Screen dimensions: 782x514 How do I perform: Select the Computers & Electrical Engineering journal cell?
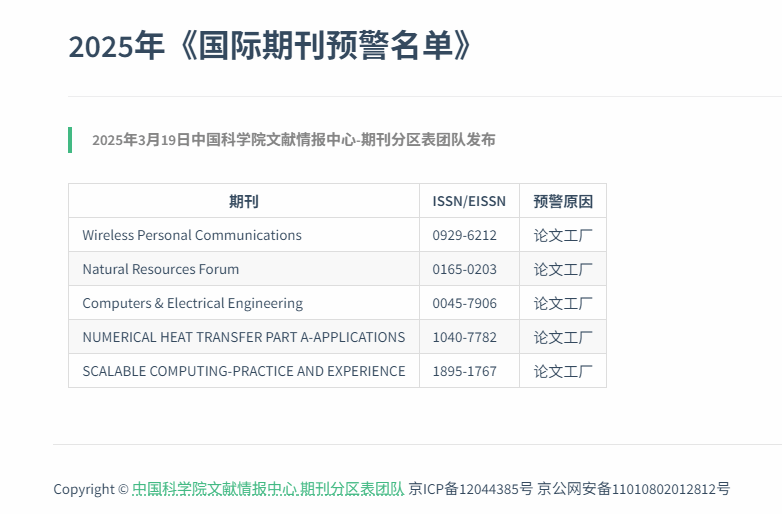click(x=192, y=303)
